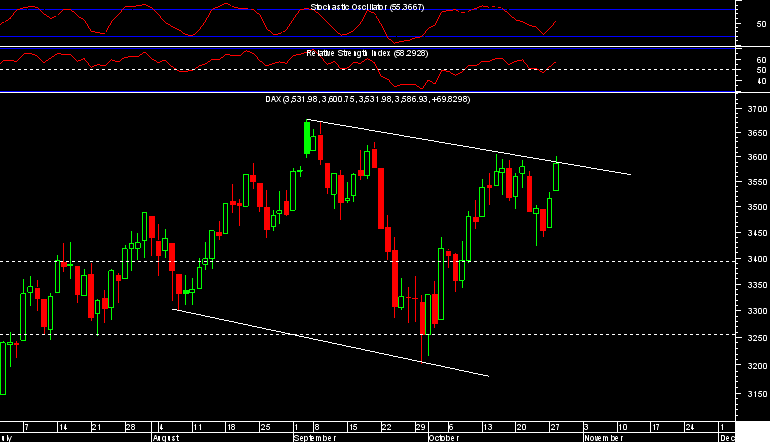Click the date label 29
This screenshot has width=770, height=442.
coord(420,427)
